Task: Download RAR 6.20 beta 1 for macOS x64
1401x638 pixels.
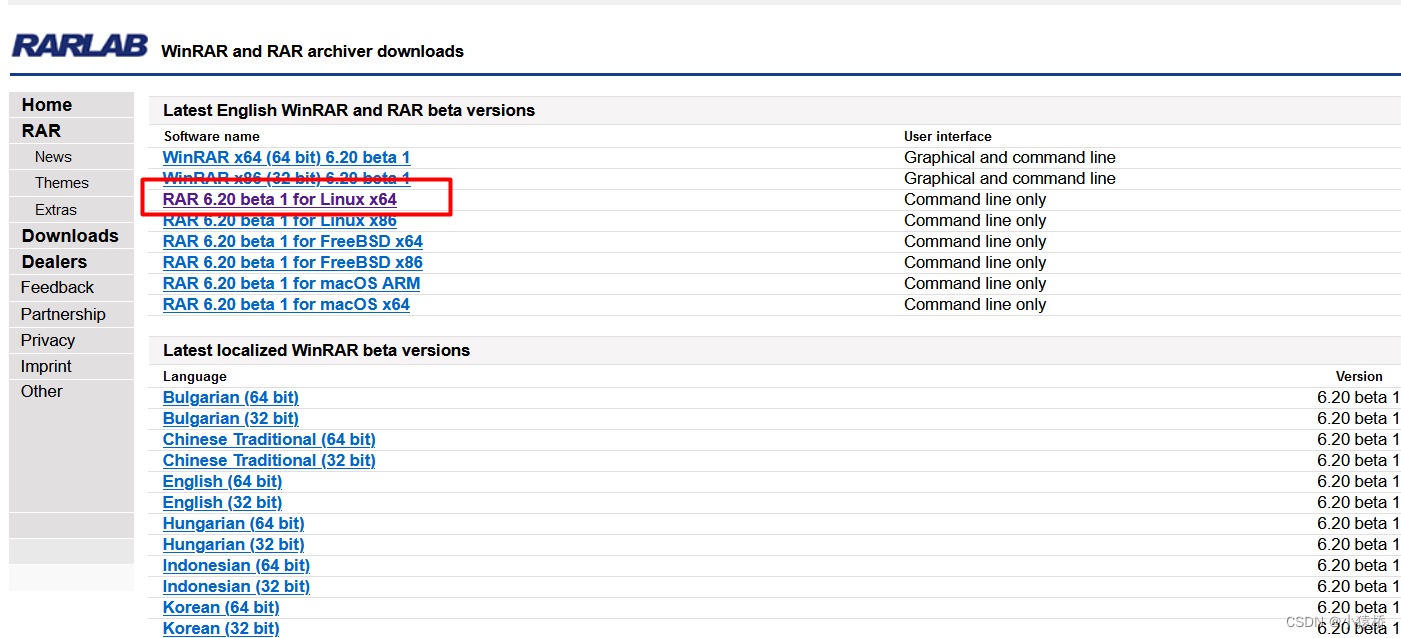Action: point(286,305)
